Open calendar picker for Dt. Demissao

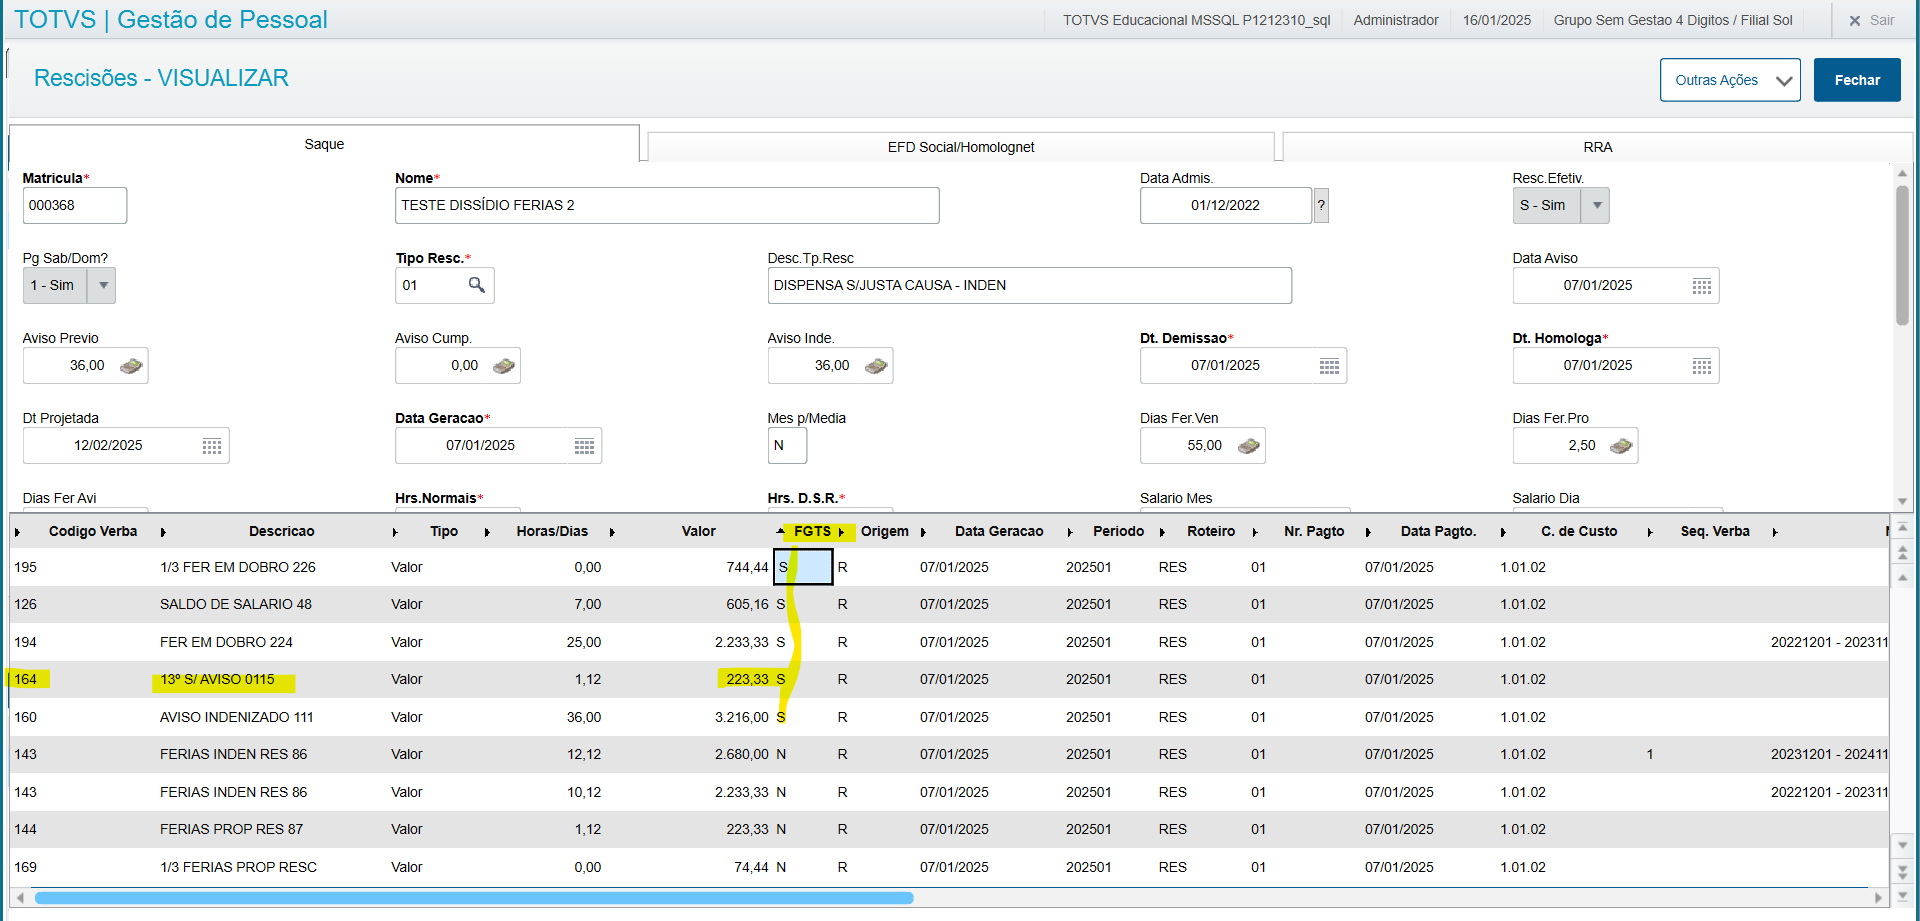pos(1329,366)
